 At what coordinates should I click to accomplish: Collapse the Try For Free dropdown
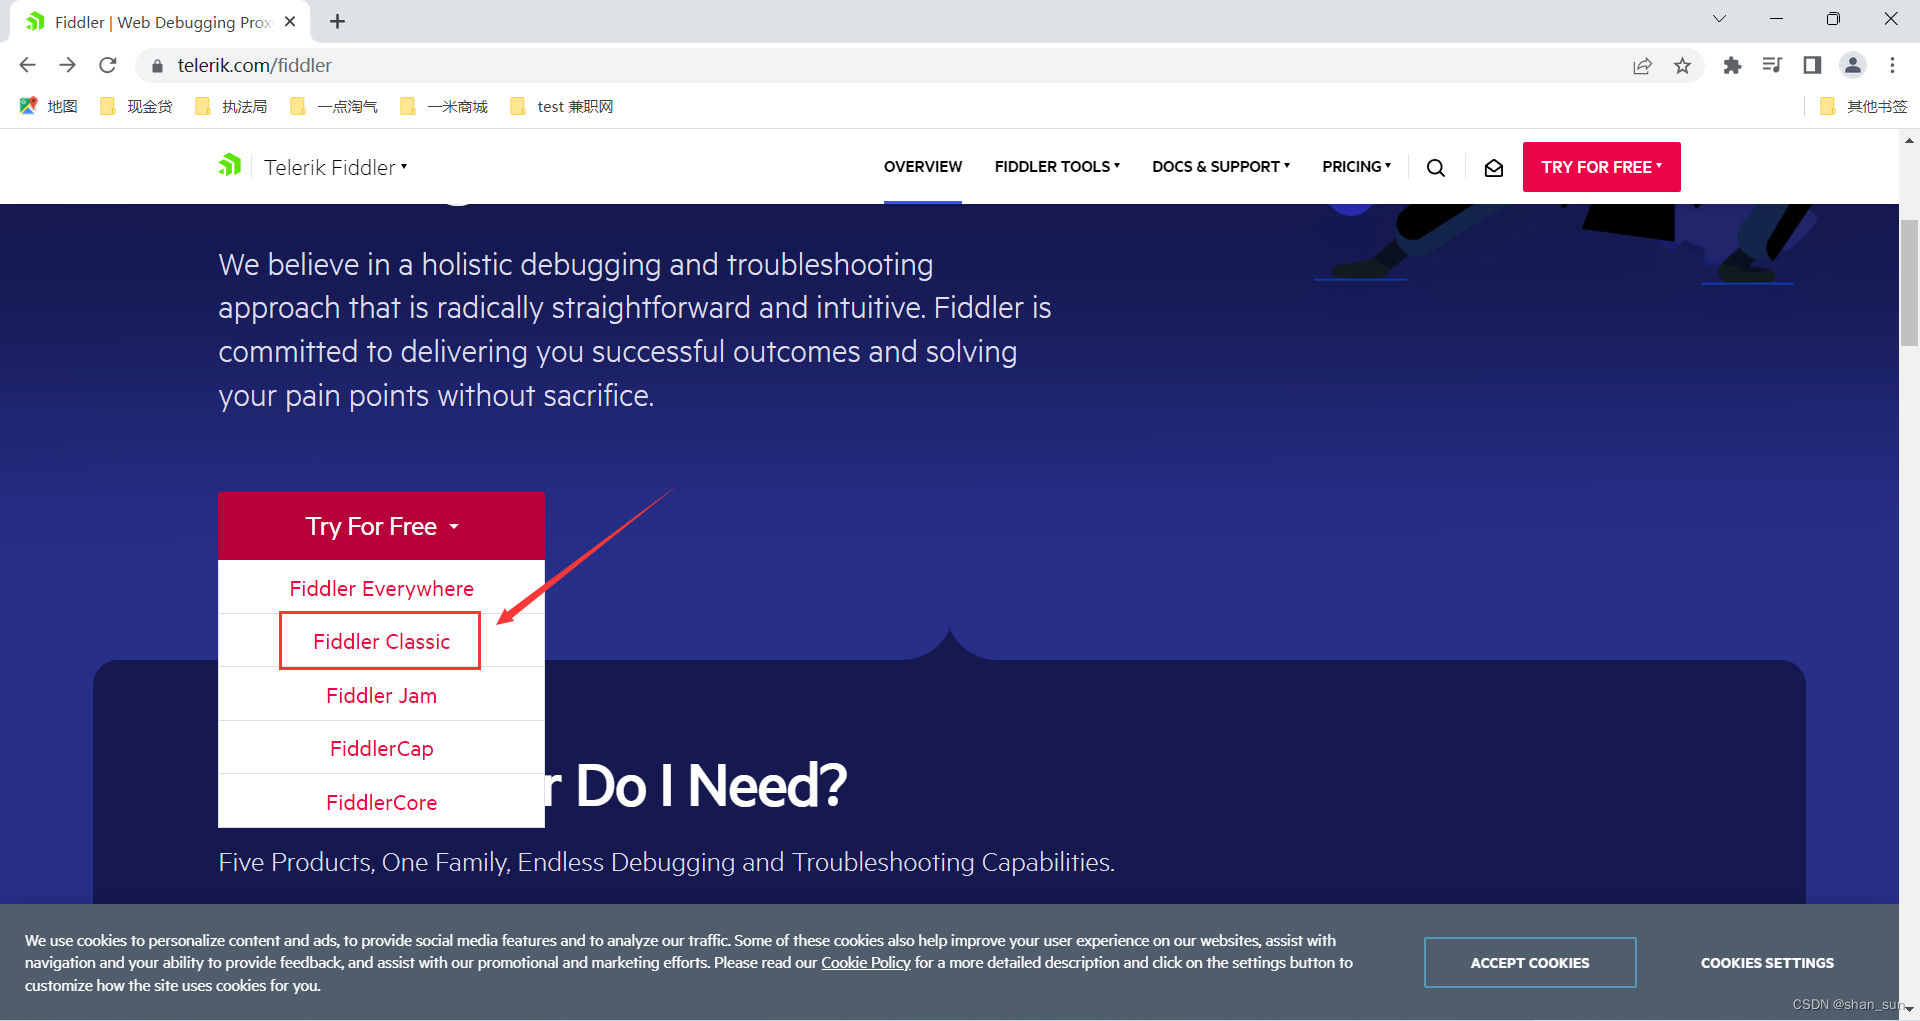381,526
